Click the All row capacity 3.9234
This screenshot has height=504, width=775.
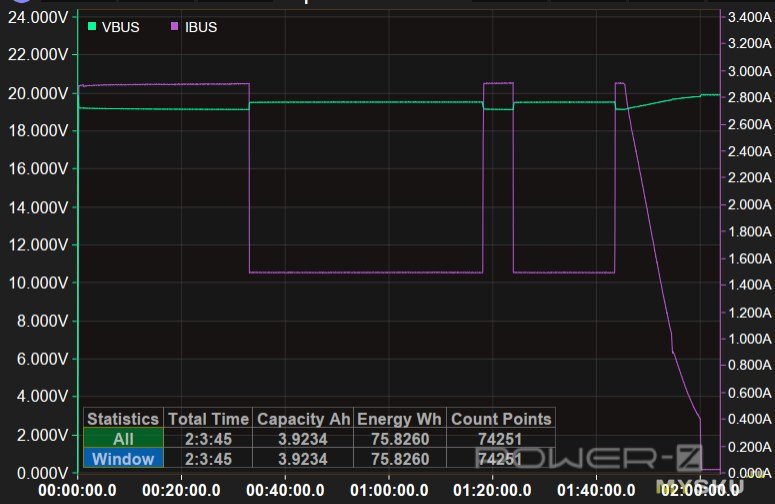point(303,439)
